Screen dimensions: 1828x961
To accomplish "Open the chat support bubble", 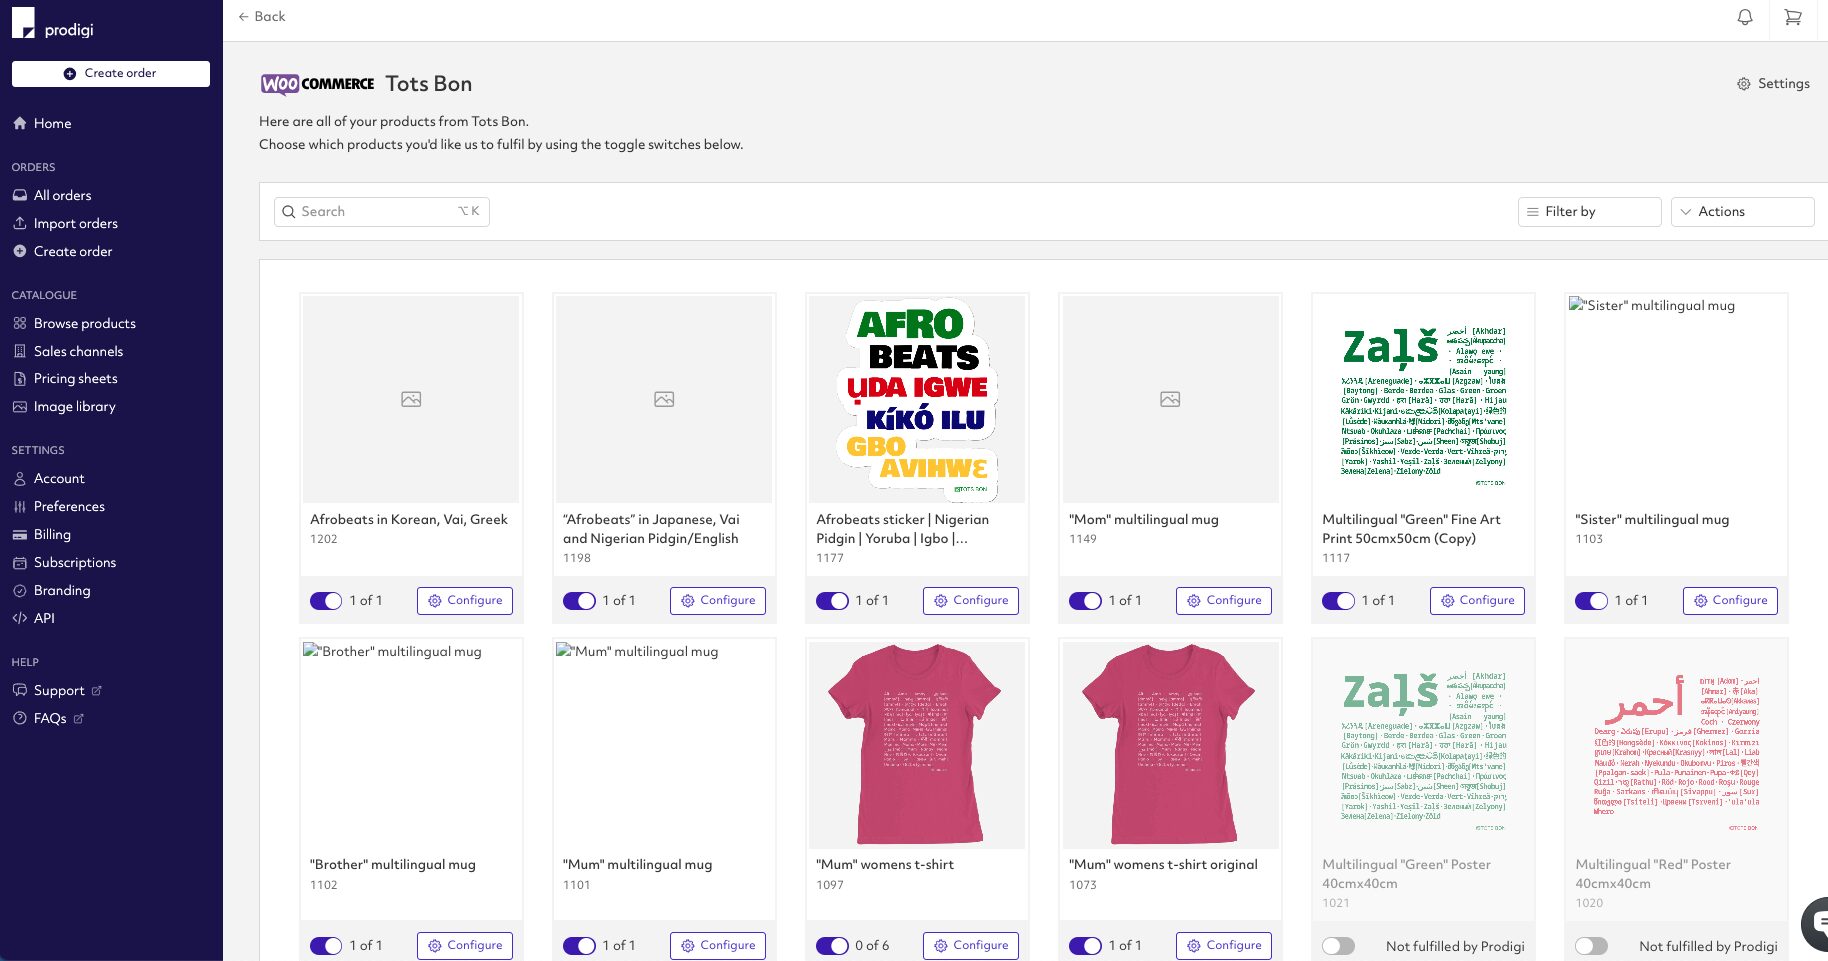I will (x=1815, y=923).
